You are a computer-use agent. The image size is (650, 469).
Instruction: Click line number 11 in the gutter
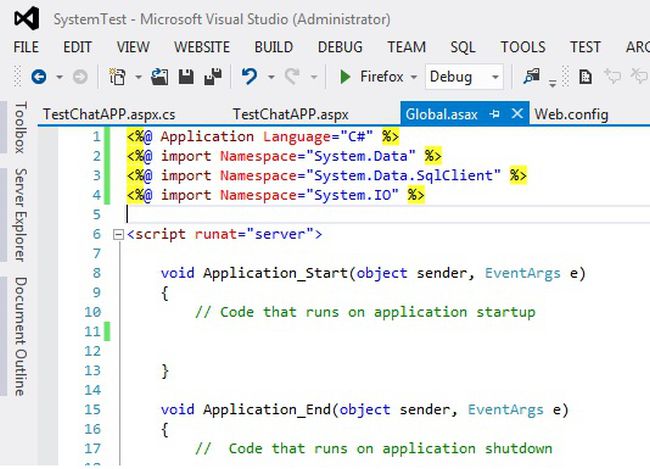(x=92, y=332)
